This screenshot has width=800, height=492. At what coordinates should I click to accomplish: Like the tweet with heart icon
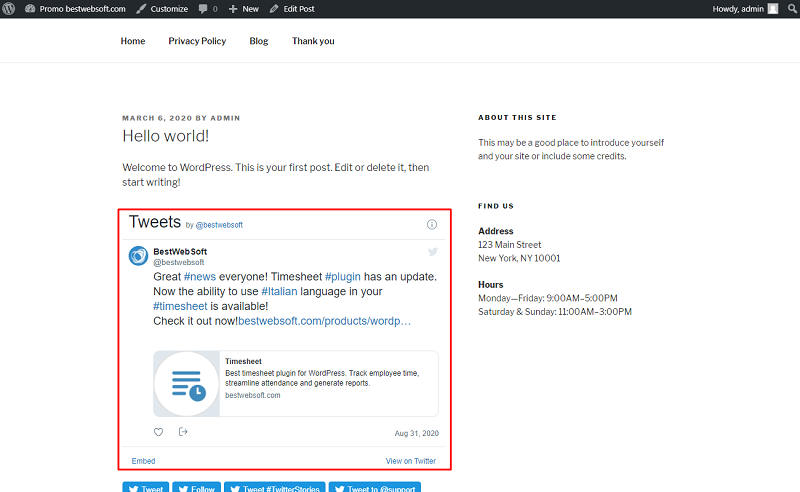click(159, 432)
